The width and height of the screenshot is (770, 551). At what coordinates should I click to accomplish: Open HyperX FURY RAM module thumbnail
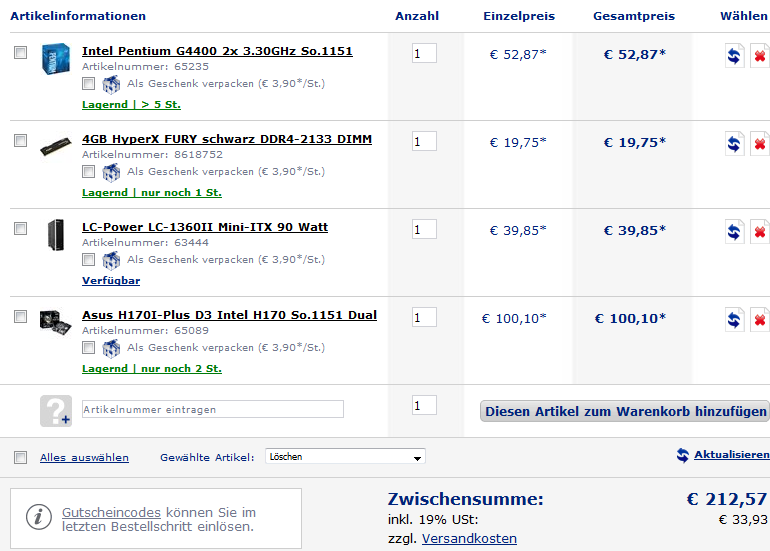(x=55, y=146)
